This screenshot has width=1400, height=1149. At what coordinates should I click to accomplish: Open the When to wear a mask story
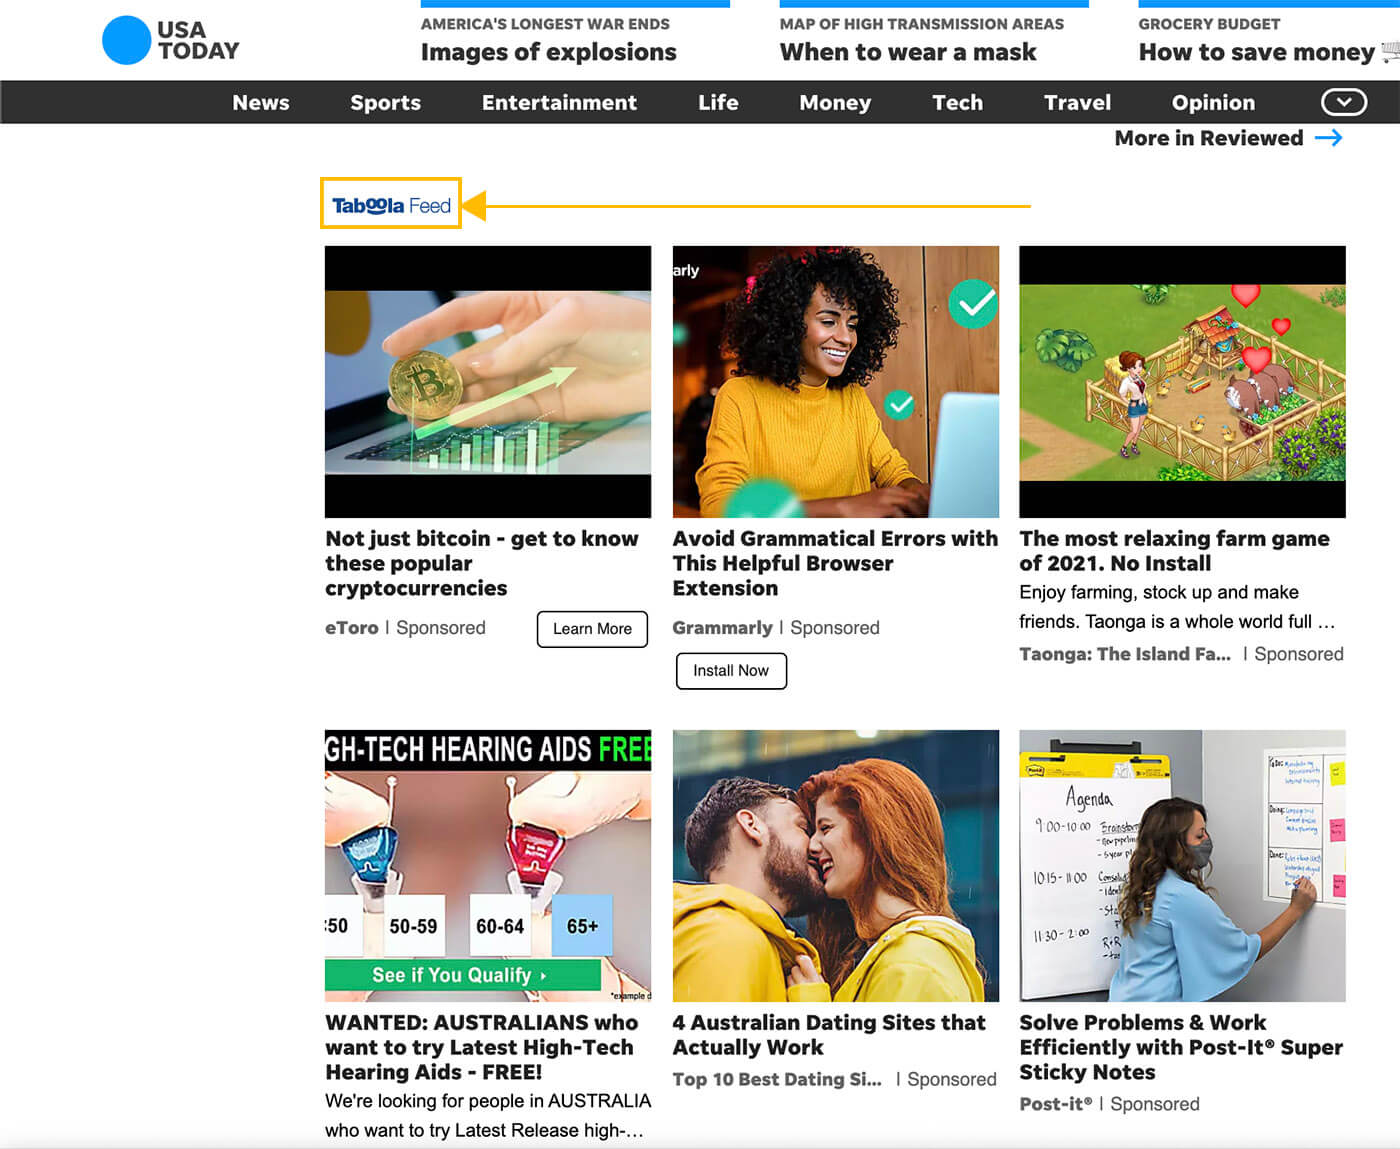pos(908,52)
